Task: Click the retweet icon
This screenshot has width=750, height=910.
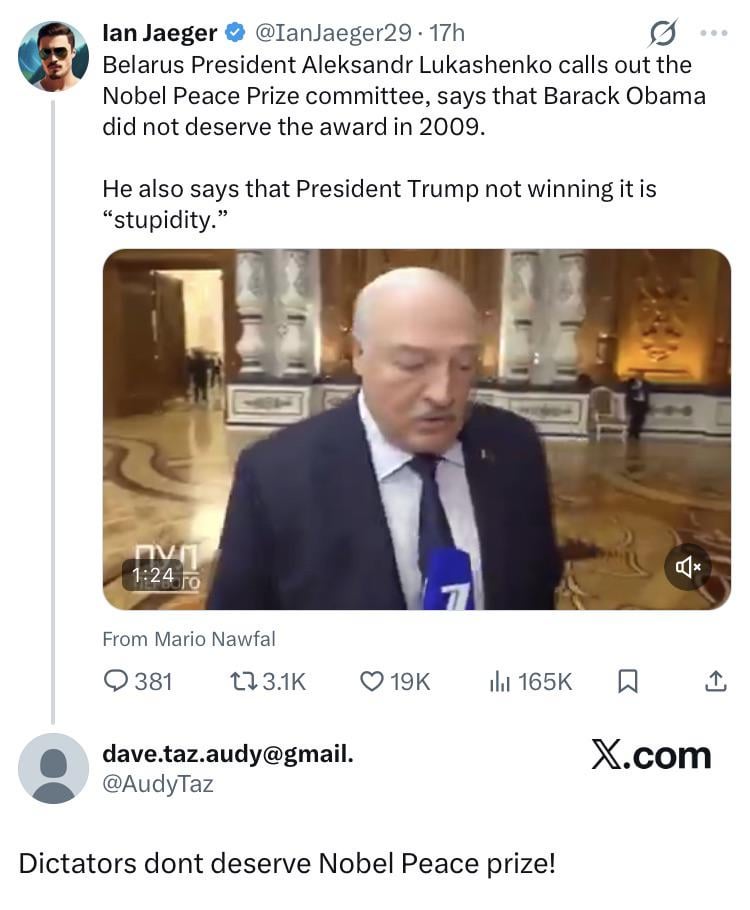Action: pos(242,681)
